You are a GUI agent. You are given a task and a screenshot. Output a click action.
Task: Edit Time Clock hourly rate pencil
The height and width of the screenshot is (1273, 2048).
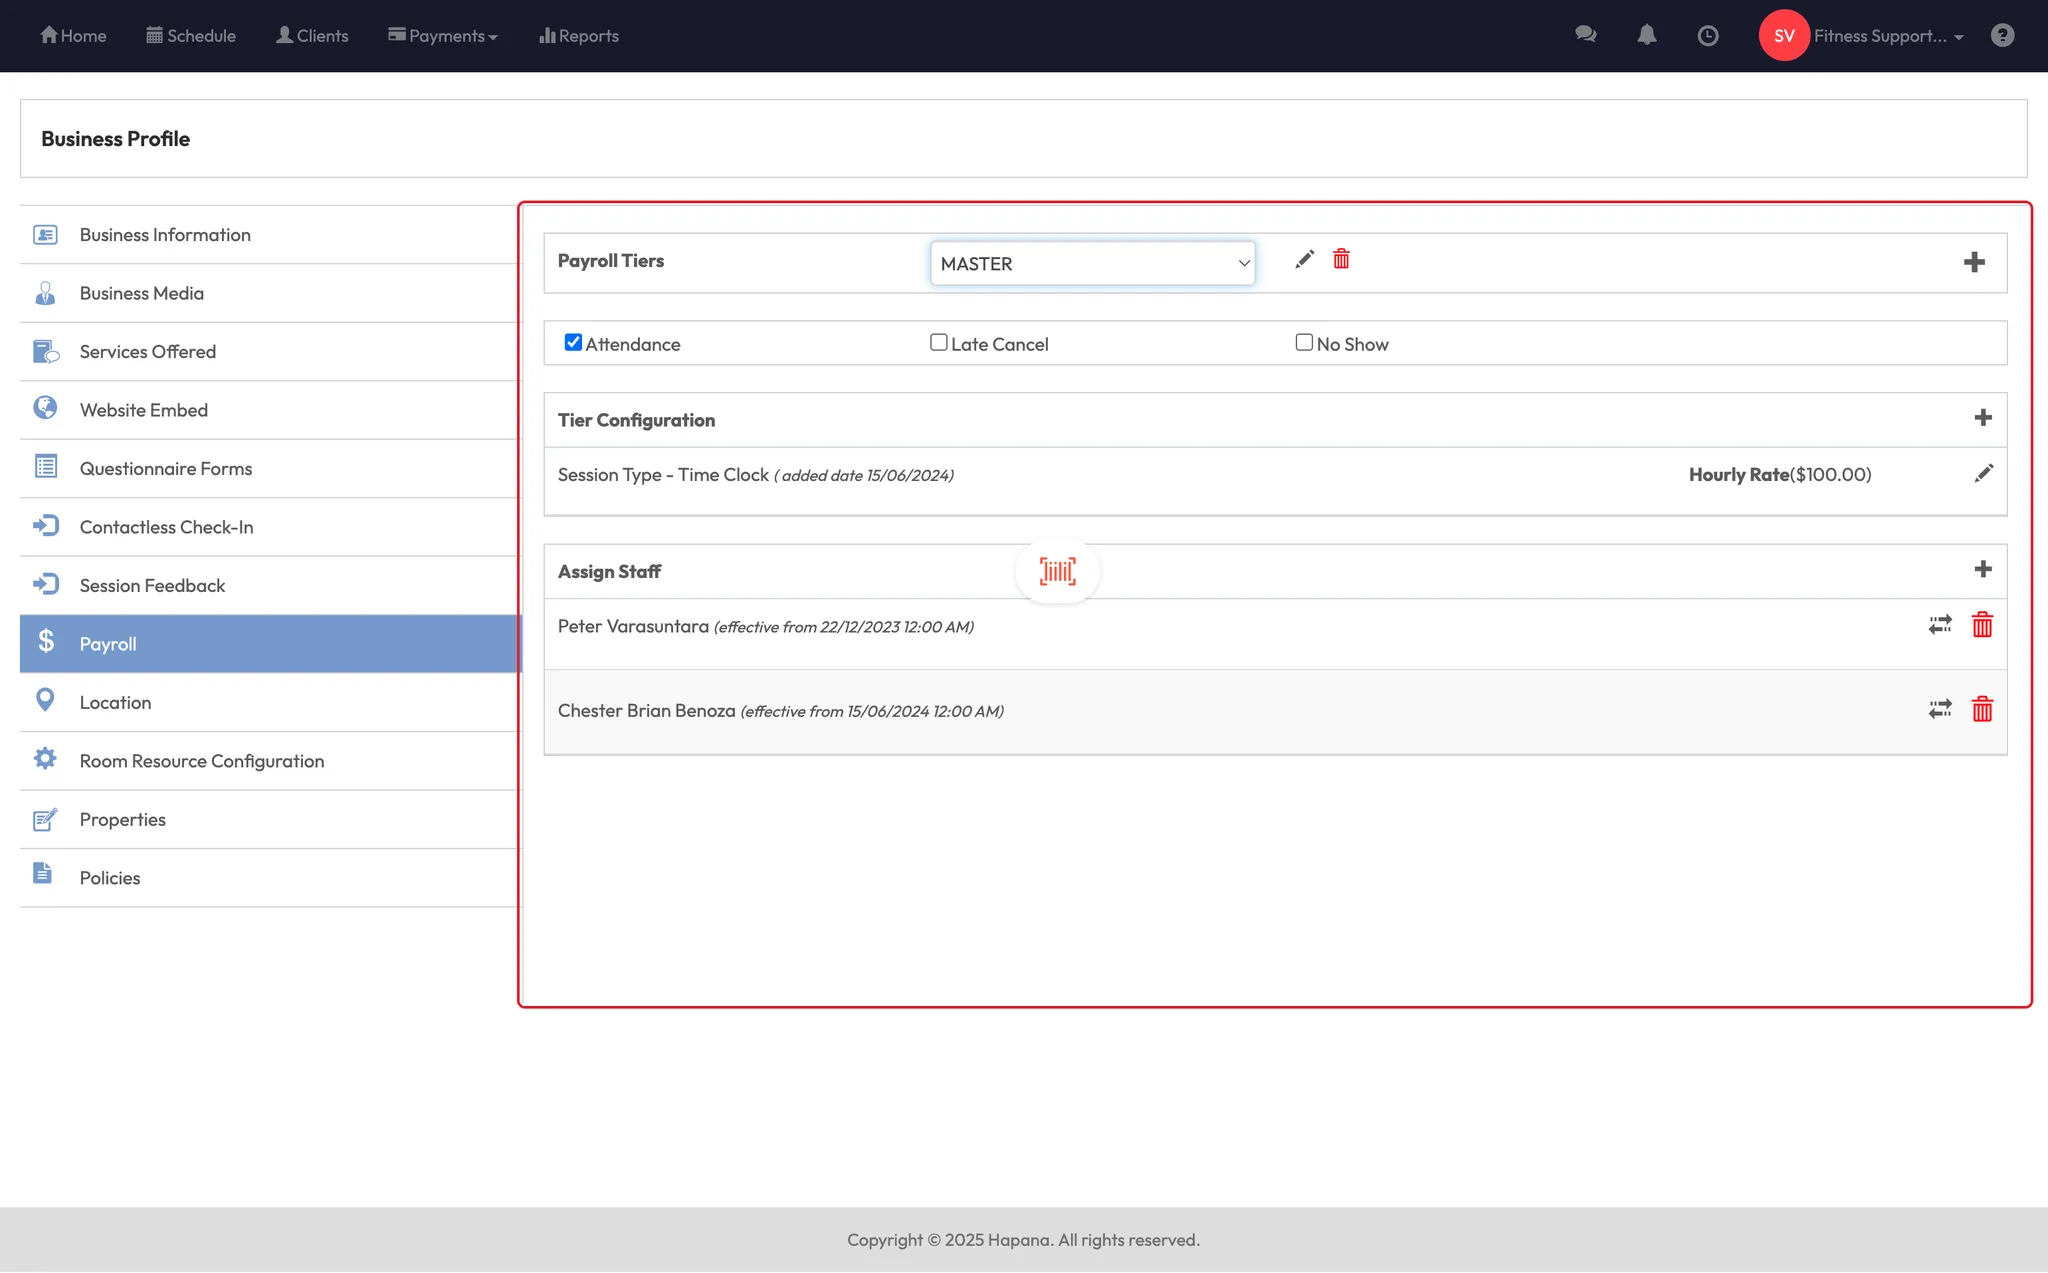[1983, 474]
